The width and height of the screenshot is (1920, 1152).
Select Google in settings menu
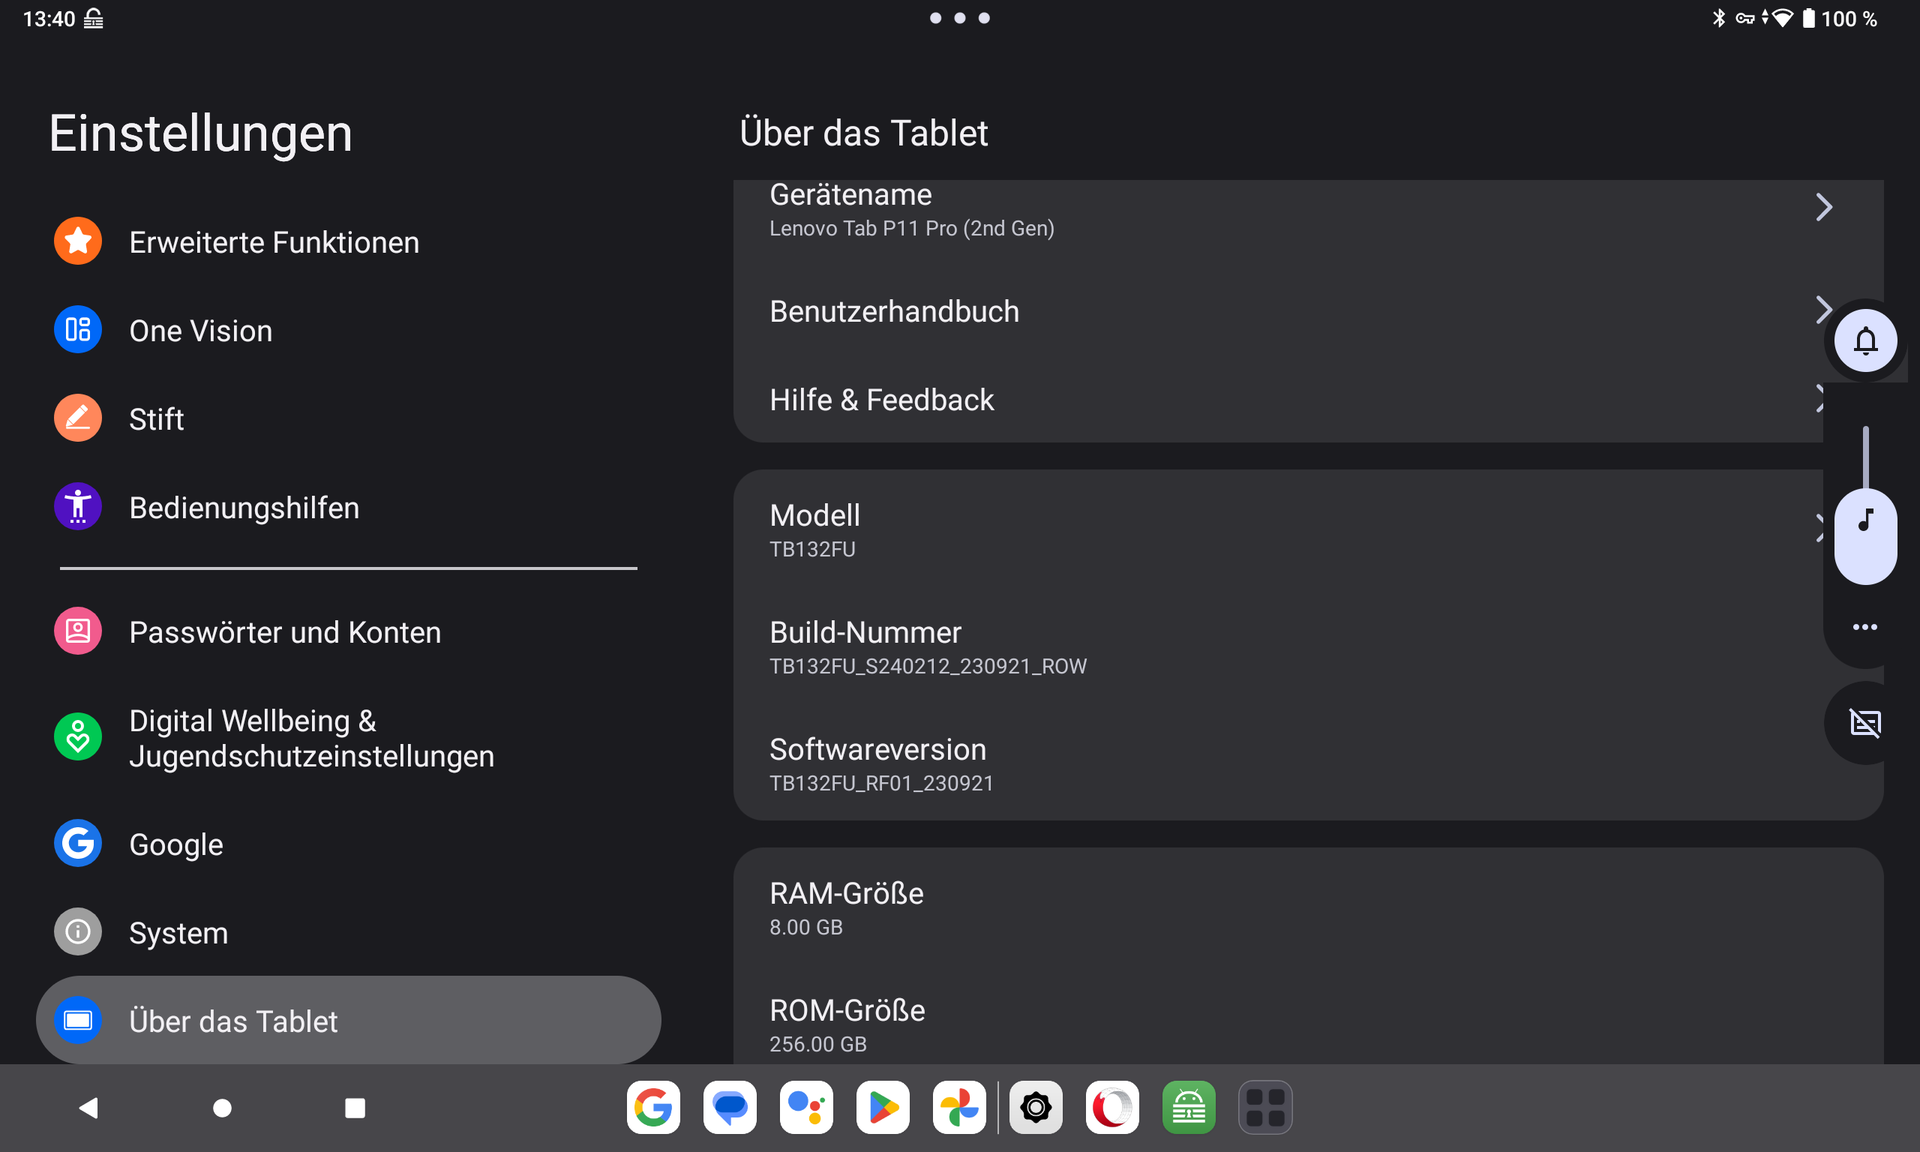tap(176, 844)
